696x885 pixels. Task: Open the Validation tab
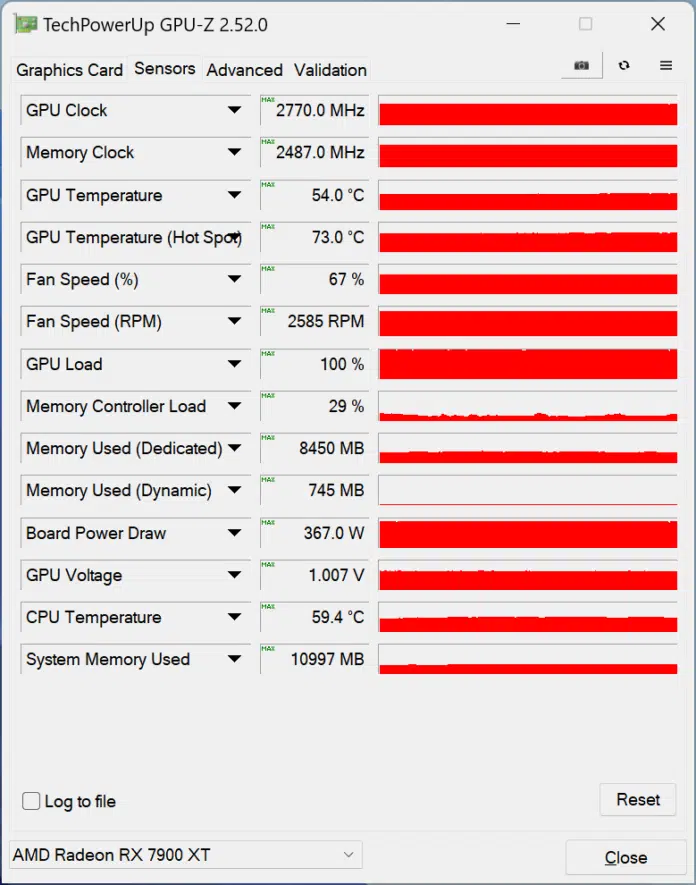click(x=330, y=70)
